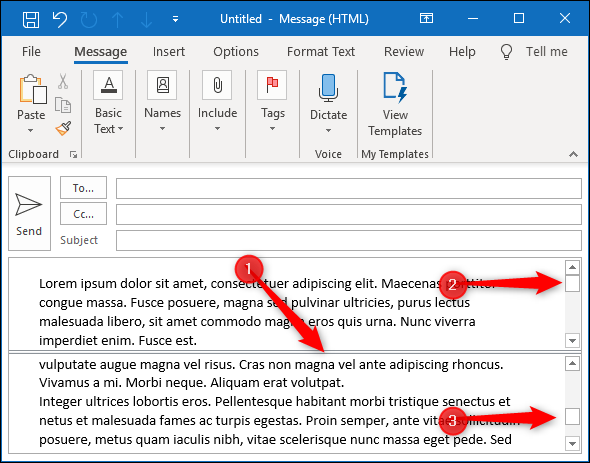590x463 pixels.
Task: Open the File menu
Action: coord(31,52)
